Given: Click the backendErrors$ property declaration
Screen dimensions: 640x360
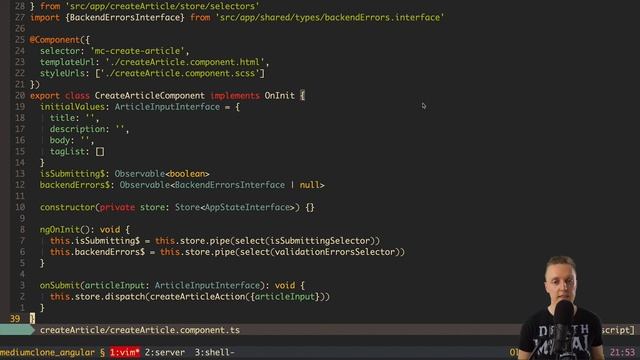Looking at the screenshot, I should tap(75, 185).
